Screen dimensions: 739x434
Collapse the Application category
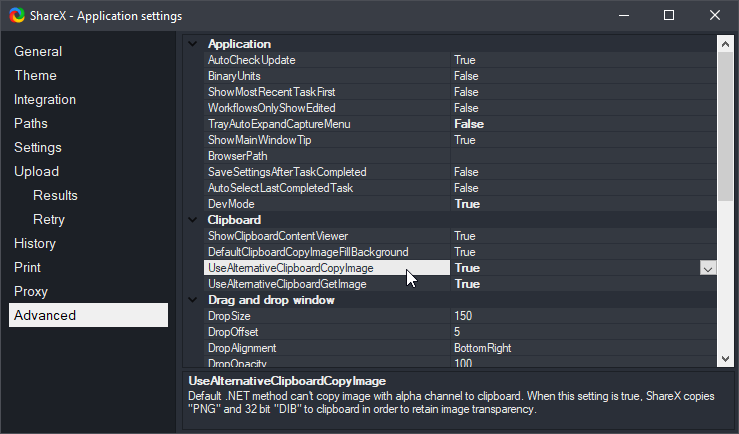[x=192, y=44]
